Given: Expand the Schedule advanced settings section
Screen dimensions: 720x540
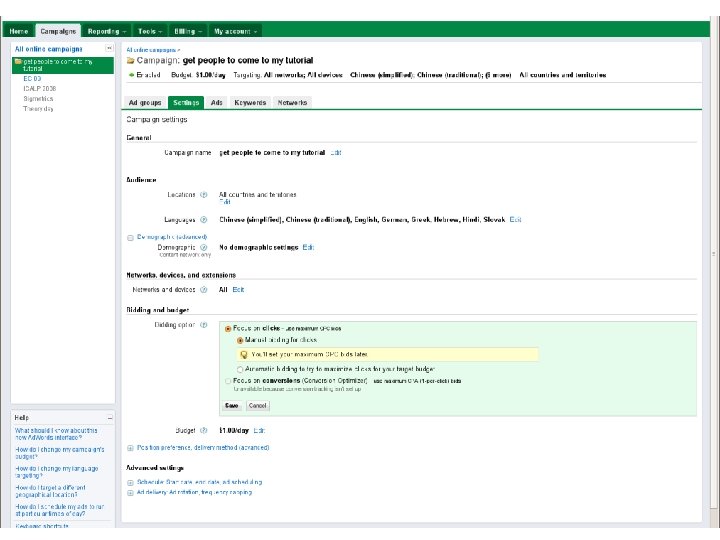Looking at the screenshot, I should tap(130, 482).
